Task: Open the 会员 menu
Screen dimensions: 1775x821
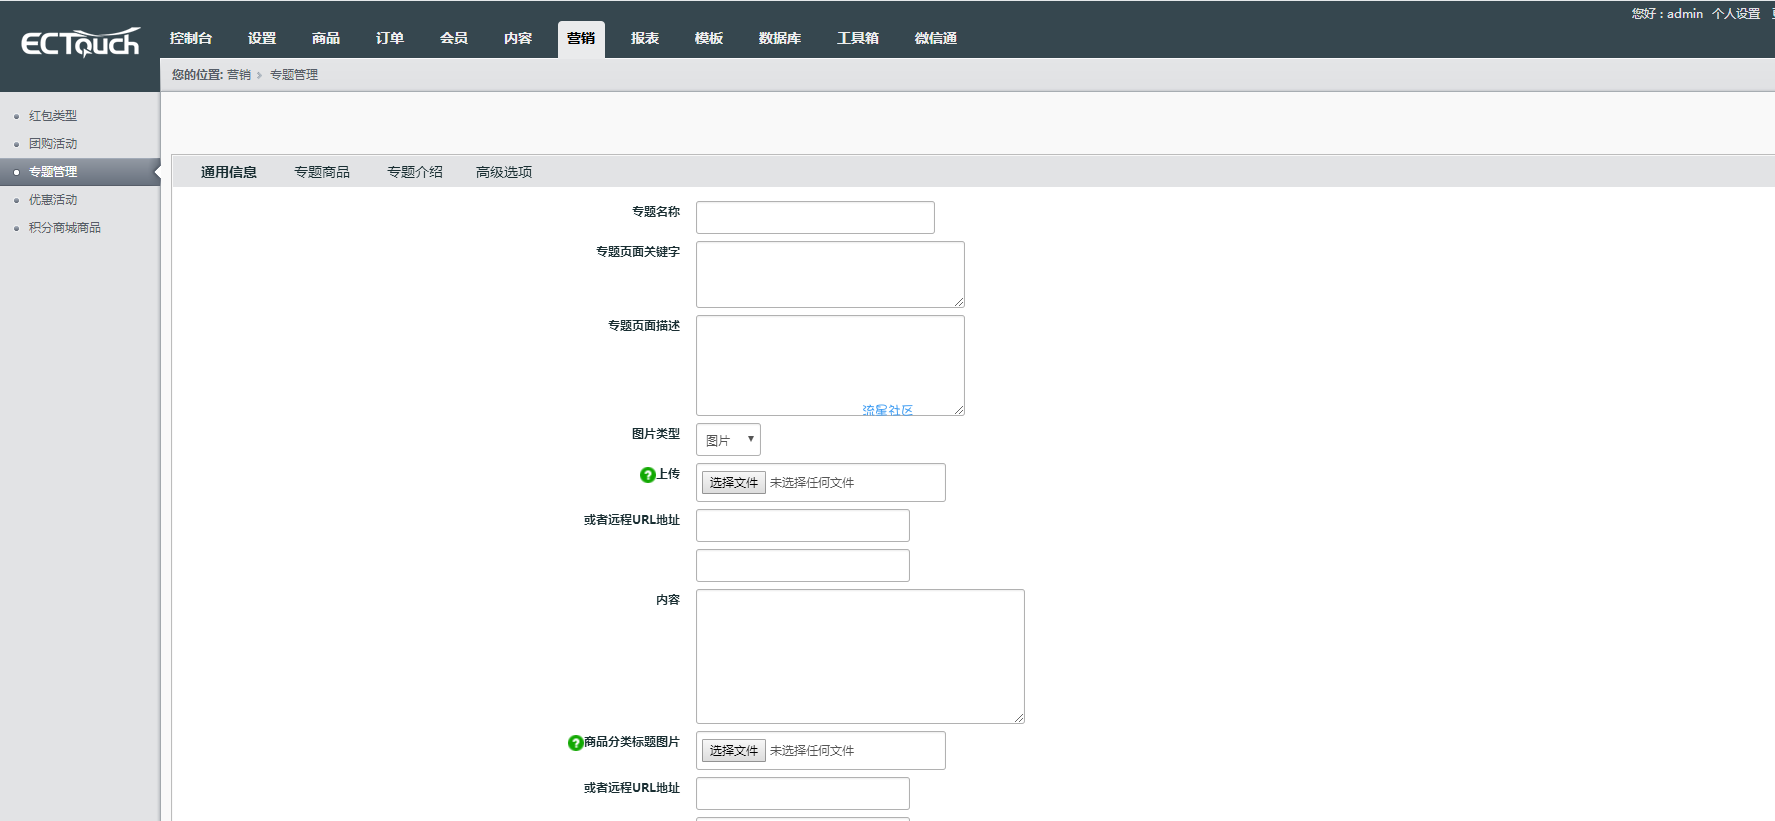Action: 454,38
